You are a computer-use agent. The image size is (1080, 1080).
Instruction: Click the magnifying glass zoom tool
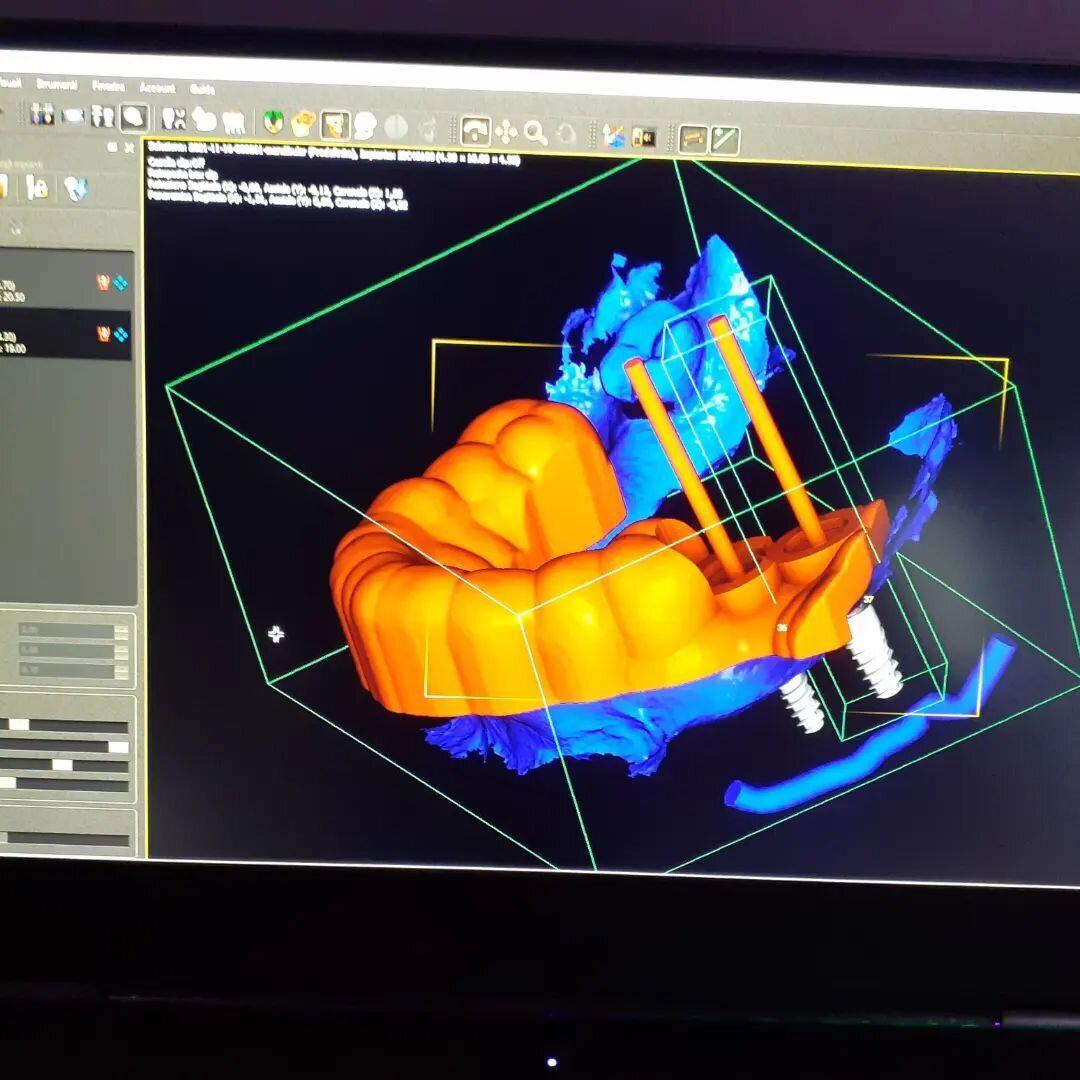(536, 132)
